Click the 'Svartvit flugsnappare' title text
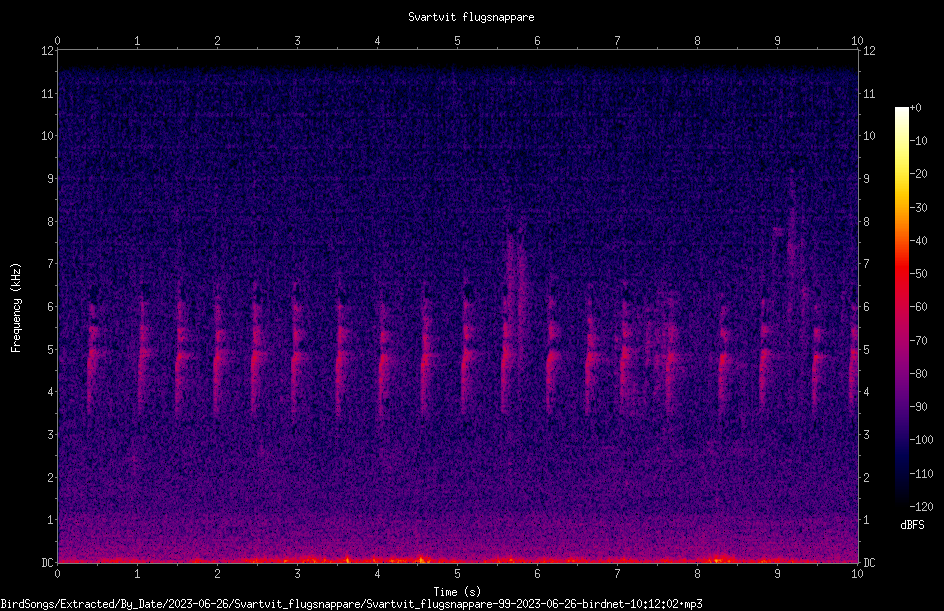The image size is (944, 611). (471, 17)
